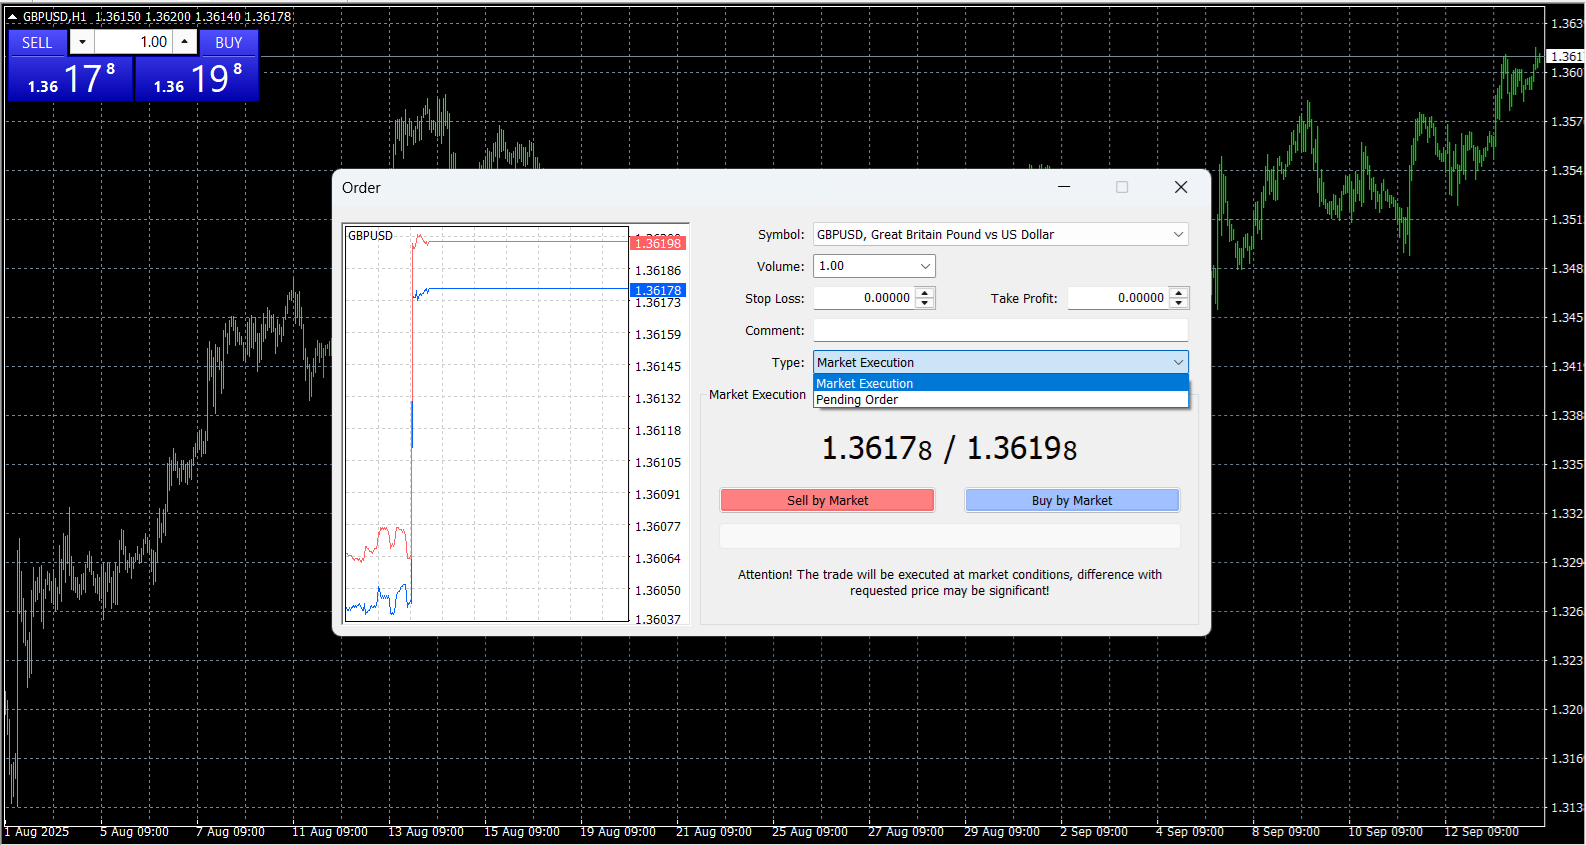The image size is (1586, 845).
Task: Decrease one-click volume with down arrow
Action: 82,42
